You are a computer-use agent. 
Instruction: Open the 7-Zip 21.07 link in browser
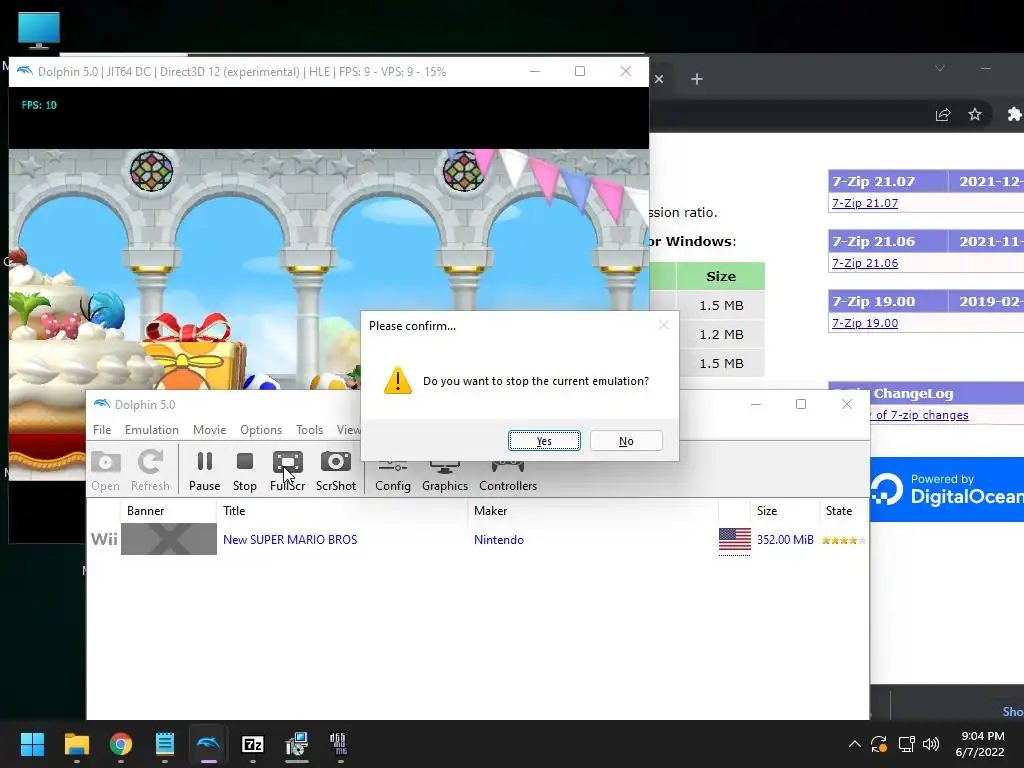865,203
